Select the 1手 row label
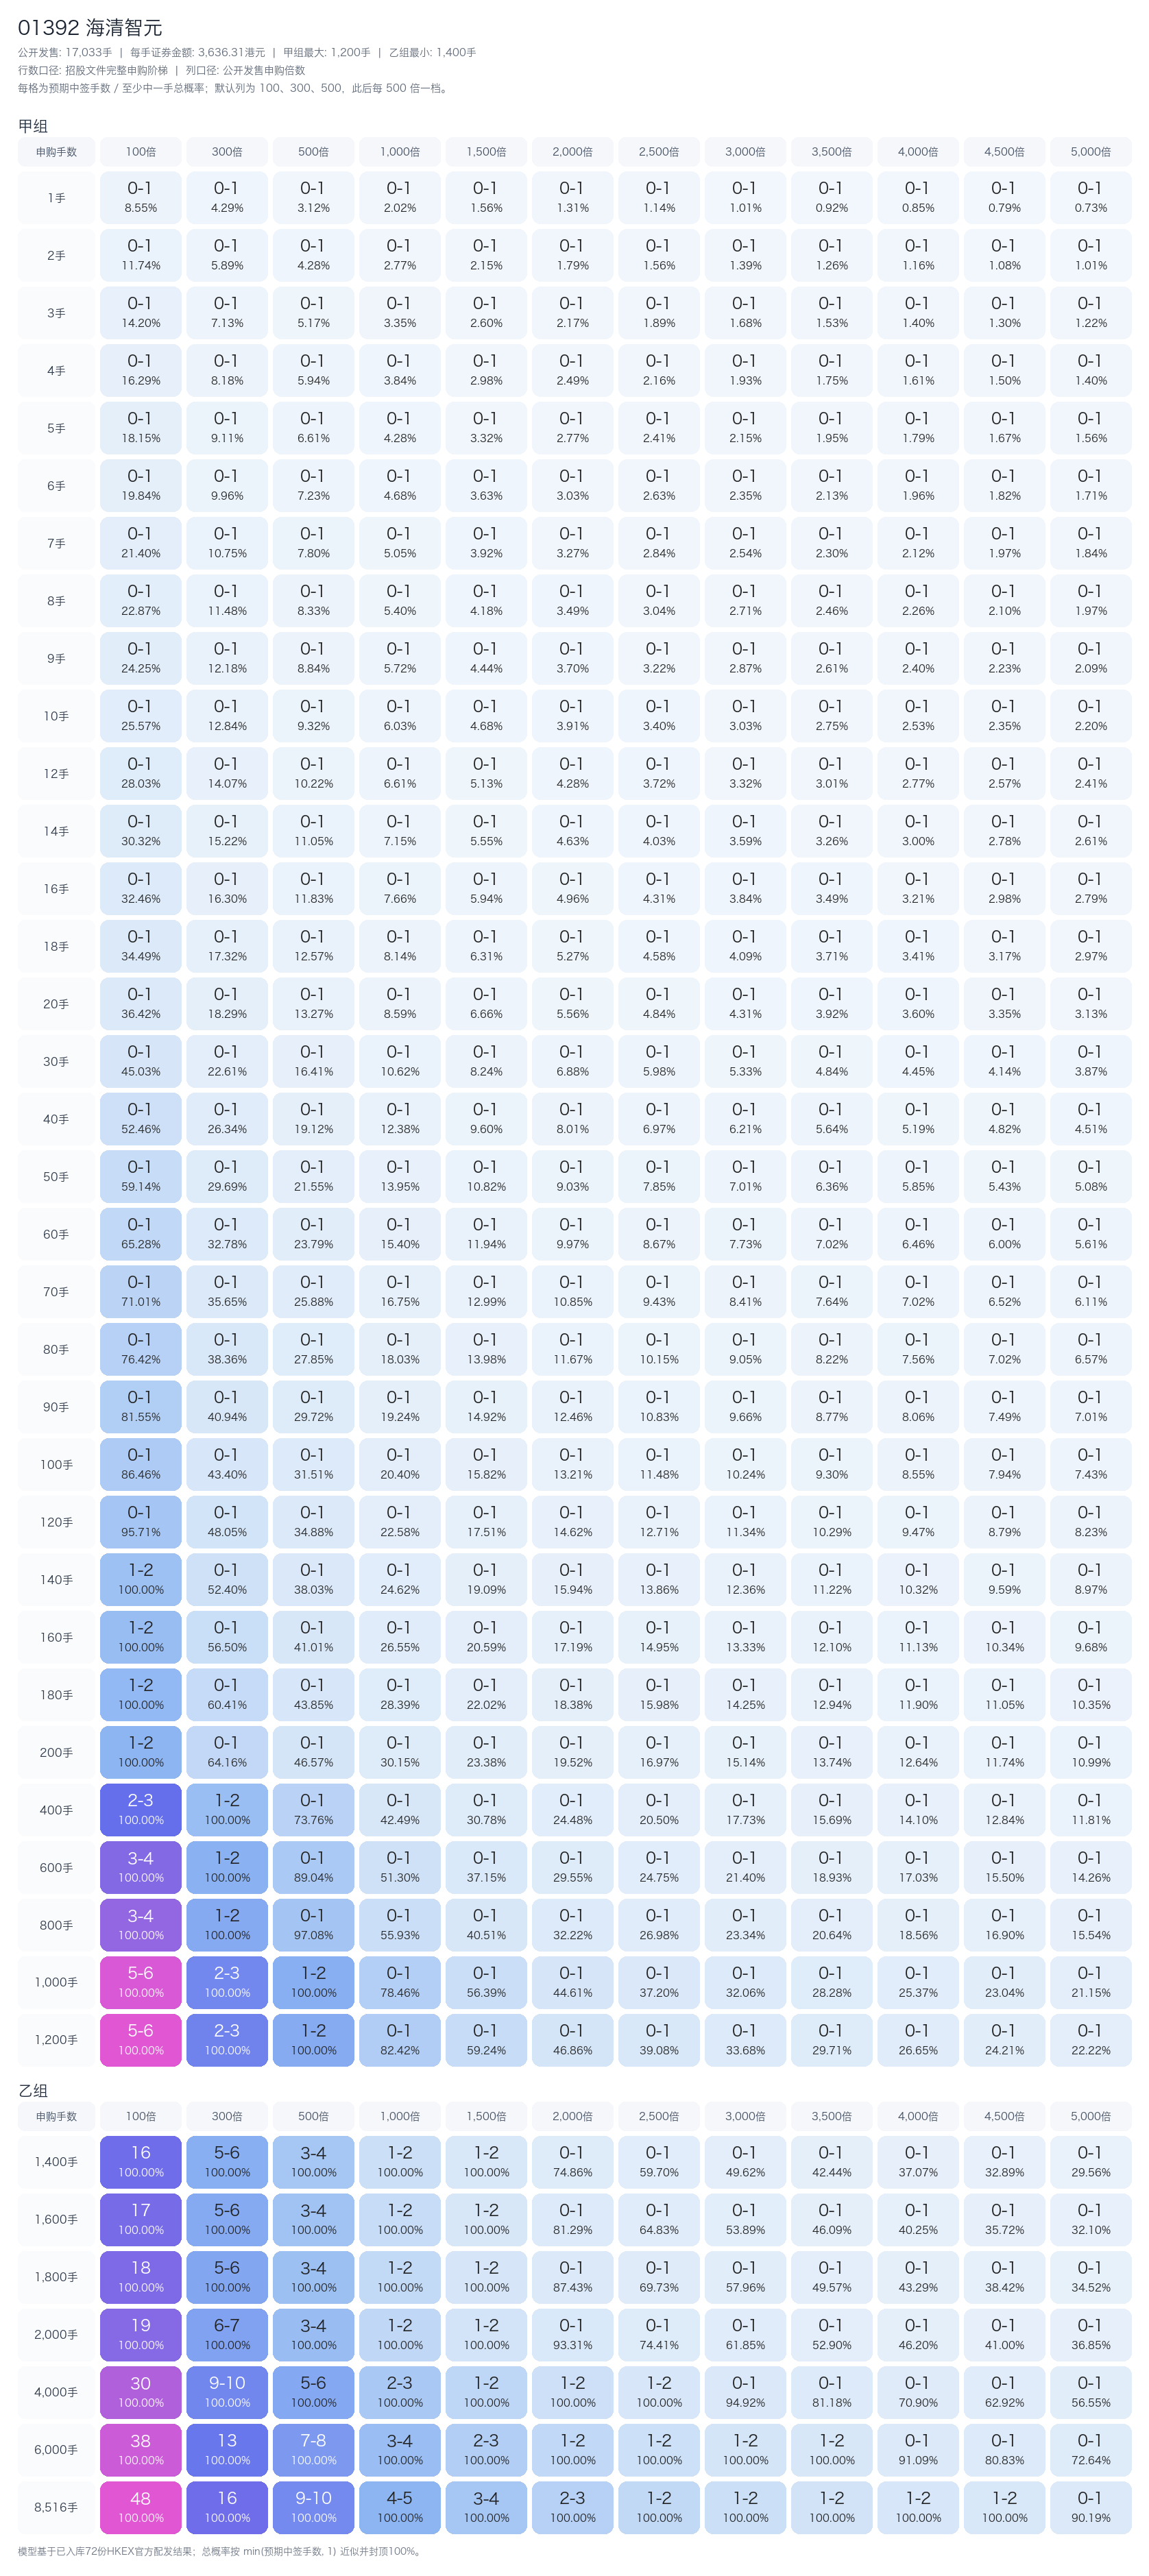This screenshot has width=1149, height=2576. [x=56, y=198]
